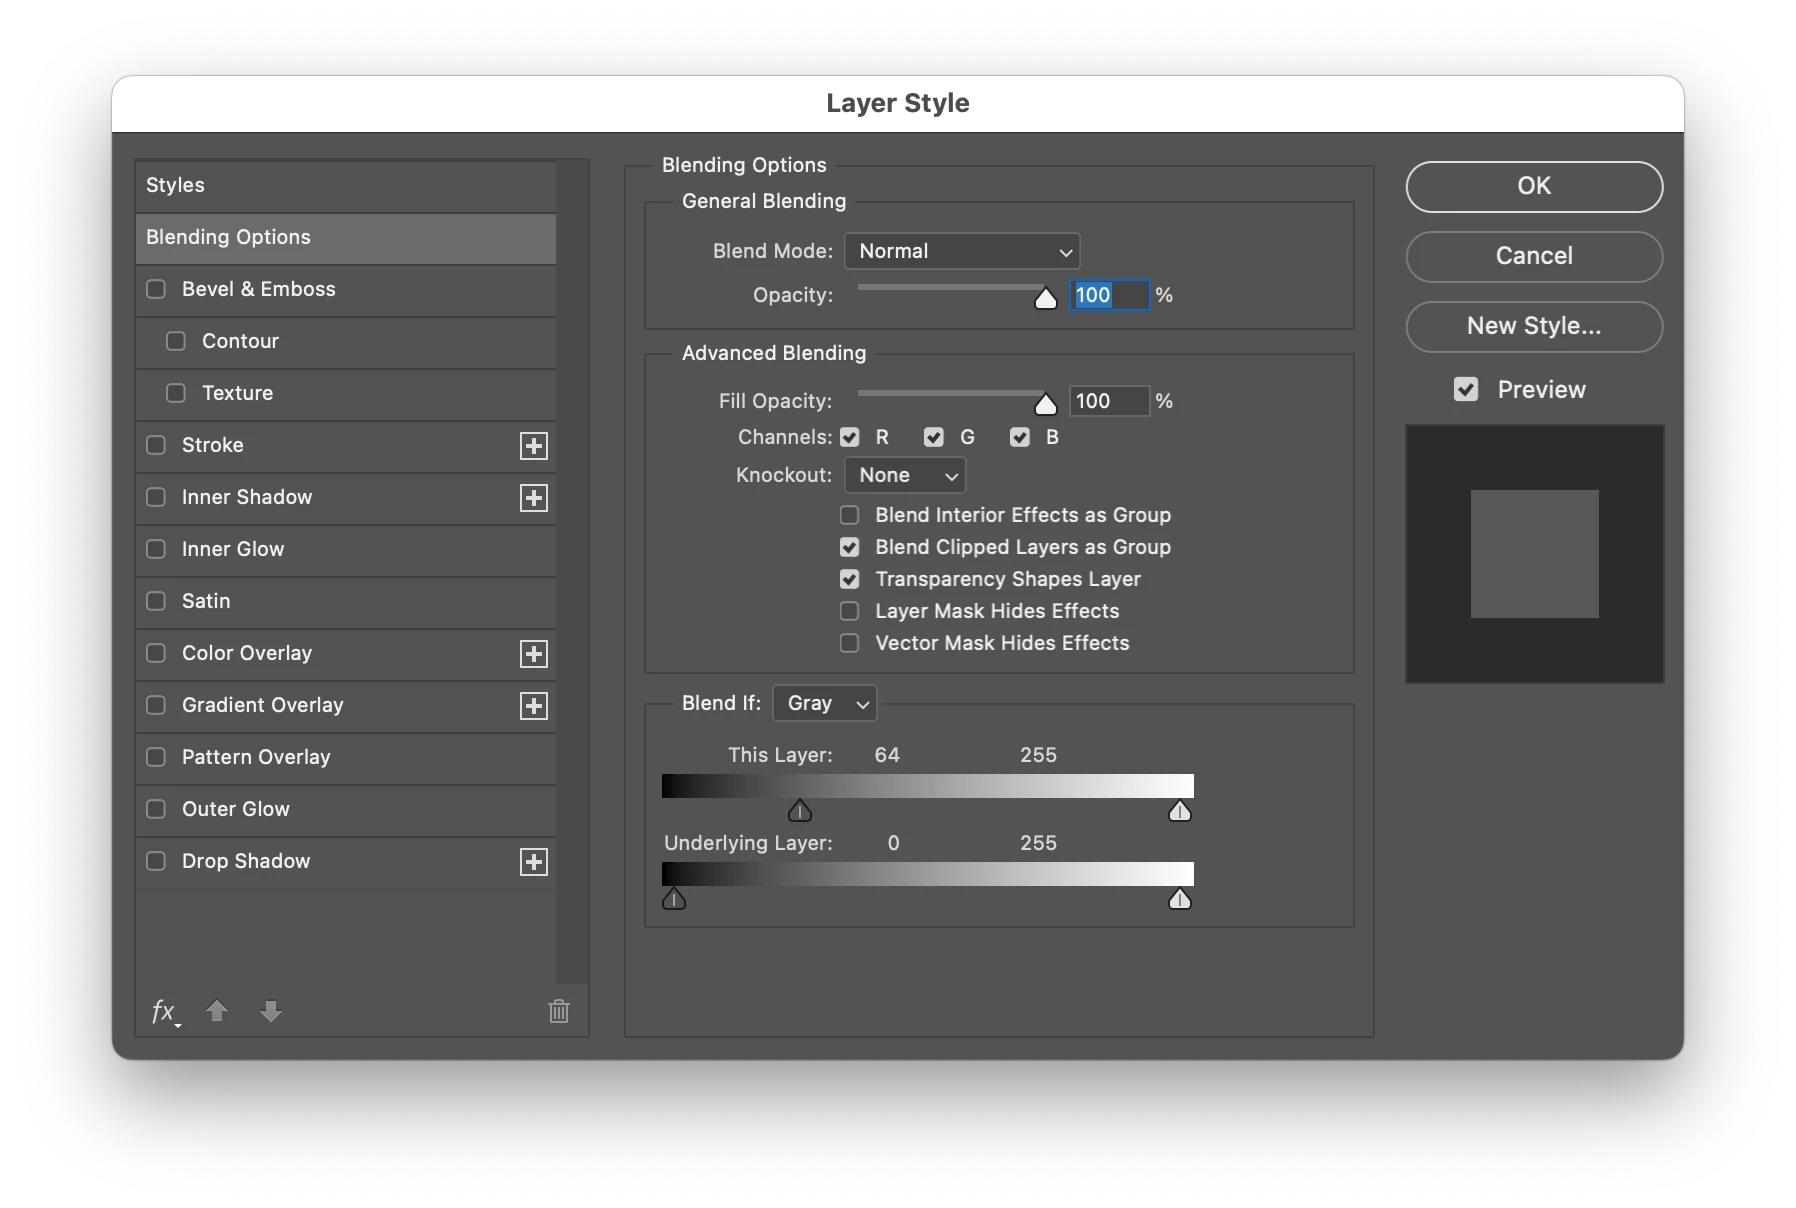This screenshot has height=1208, width=1796.
Task: Click the move effect up arrow
Action: point(217,1011)
